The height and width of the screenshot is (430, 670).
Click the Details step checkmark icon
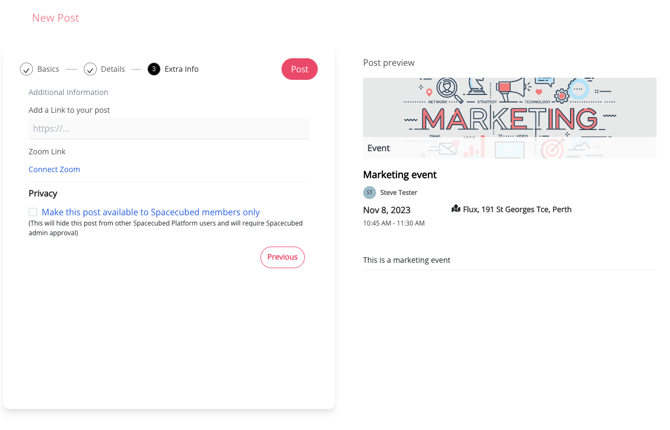click(90, 69)
